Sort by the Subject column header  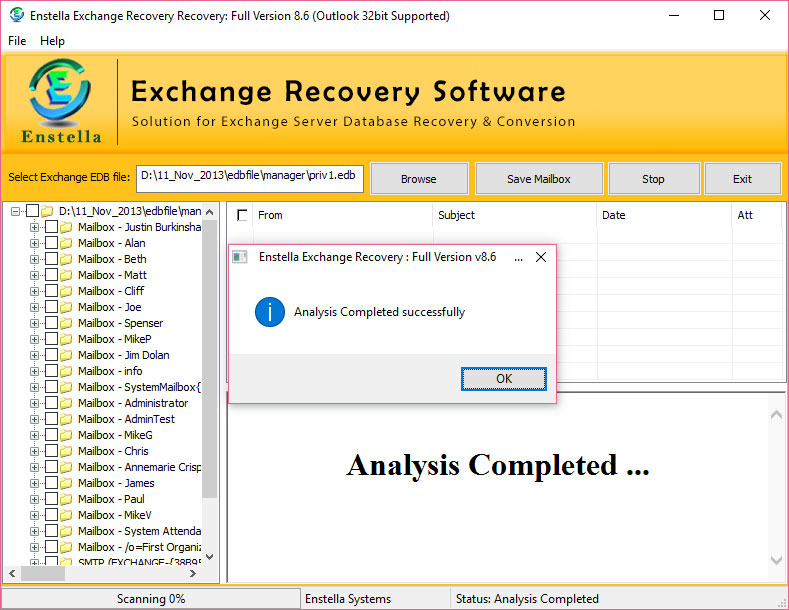pos(515,215)
